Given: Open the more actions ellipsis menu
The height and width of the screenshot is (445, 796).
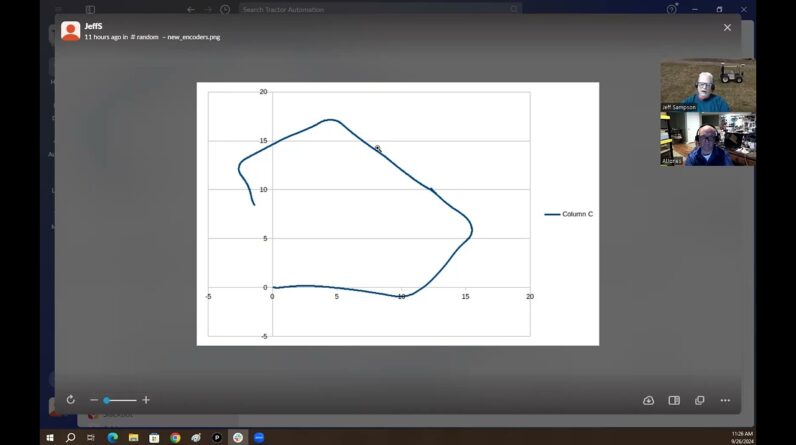Looking at the screenshot, I should 725,400.
